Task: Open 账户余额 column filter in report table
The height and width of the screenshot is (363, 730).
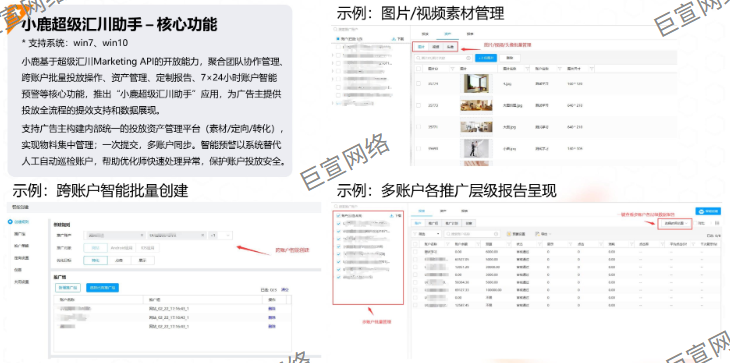Action: coord(478,243)
